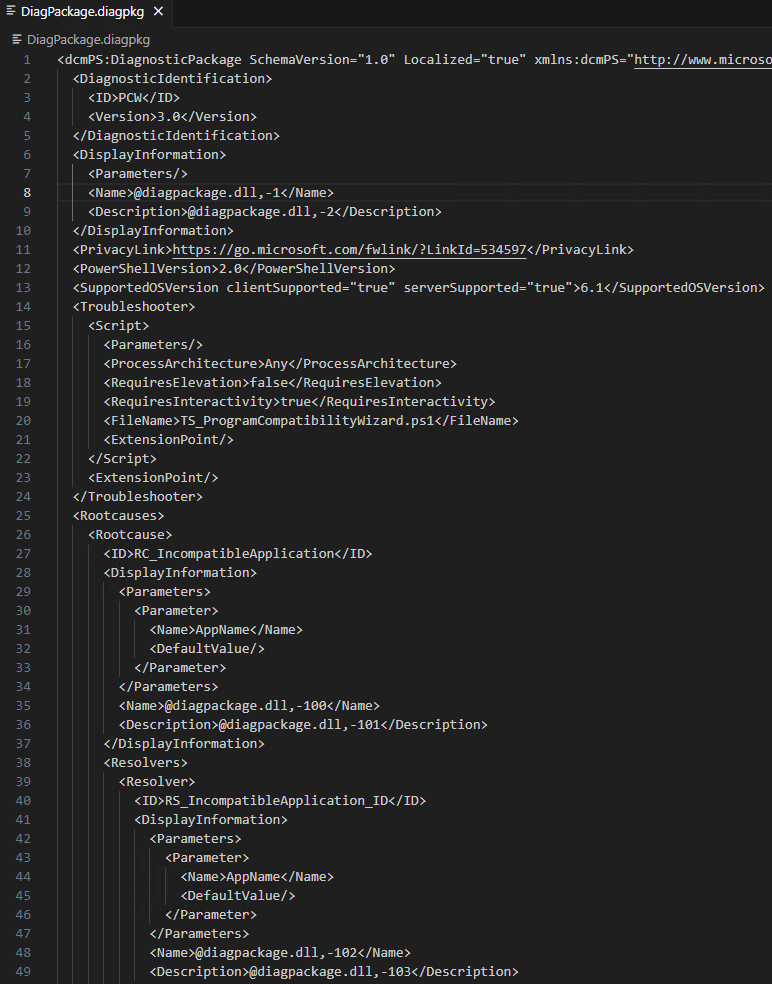Click line number 8 in the gutter
This screenshot has width=772, height=984.
pyautogui.click(x=26, y=192)
